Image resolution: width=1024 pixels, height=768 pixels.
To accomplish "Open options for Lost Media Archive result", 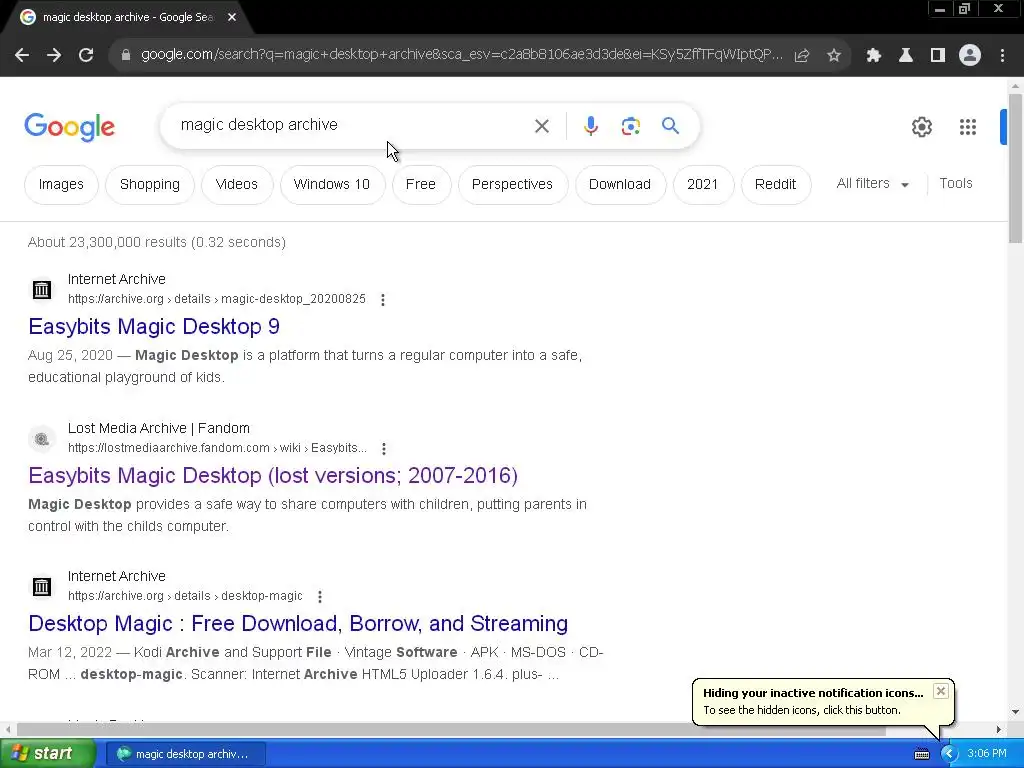I will coord(384,449).
